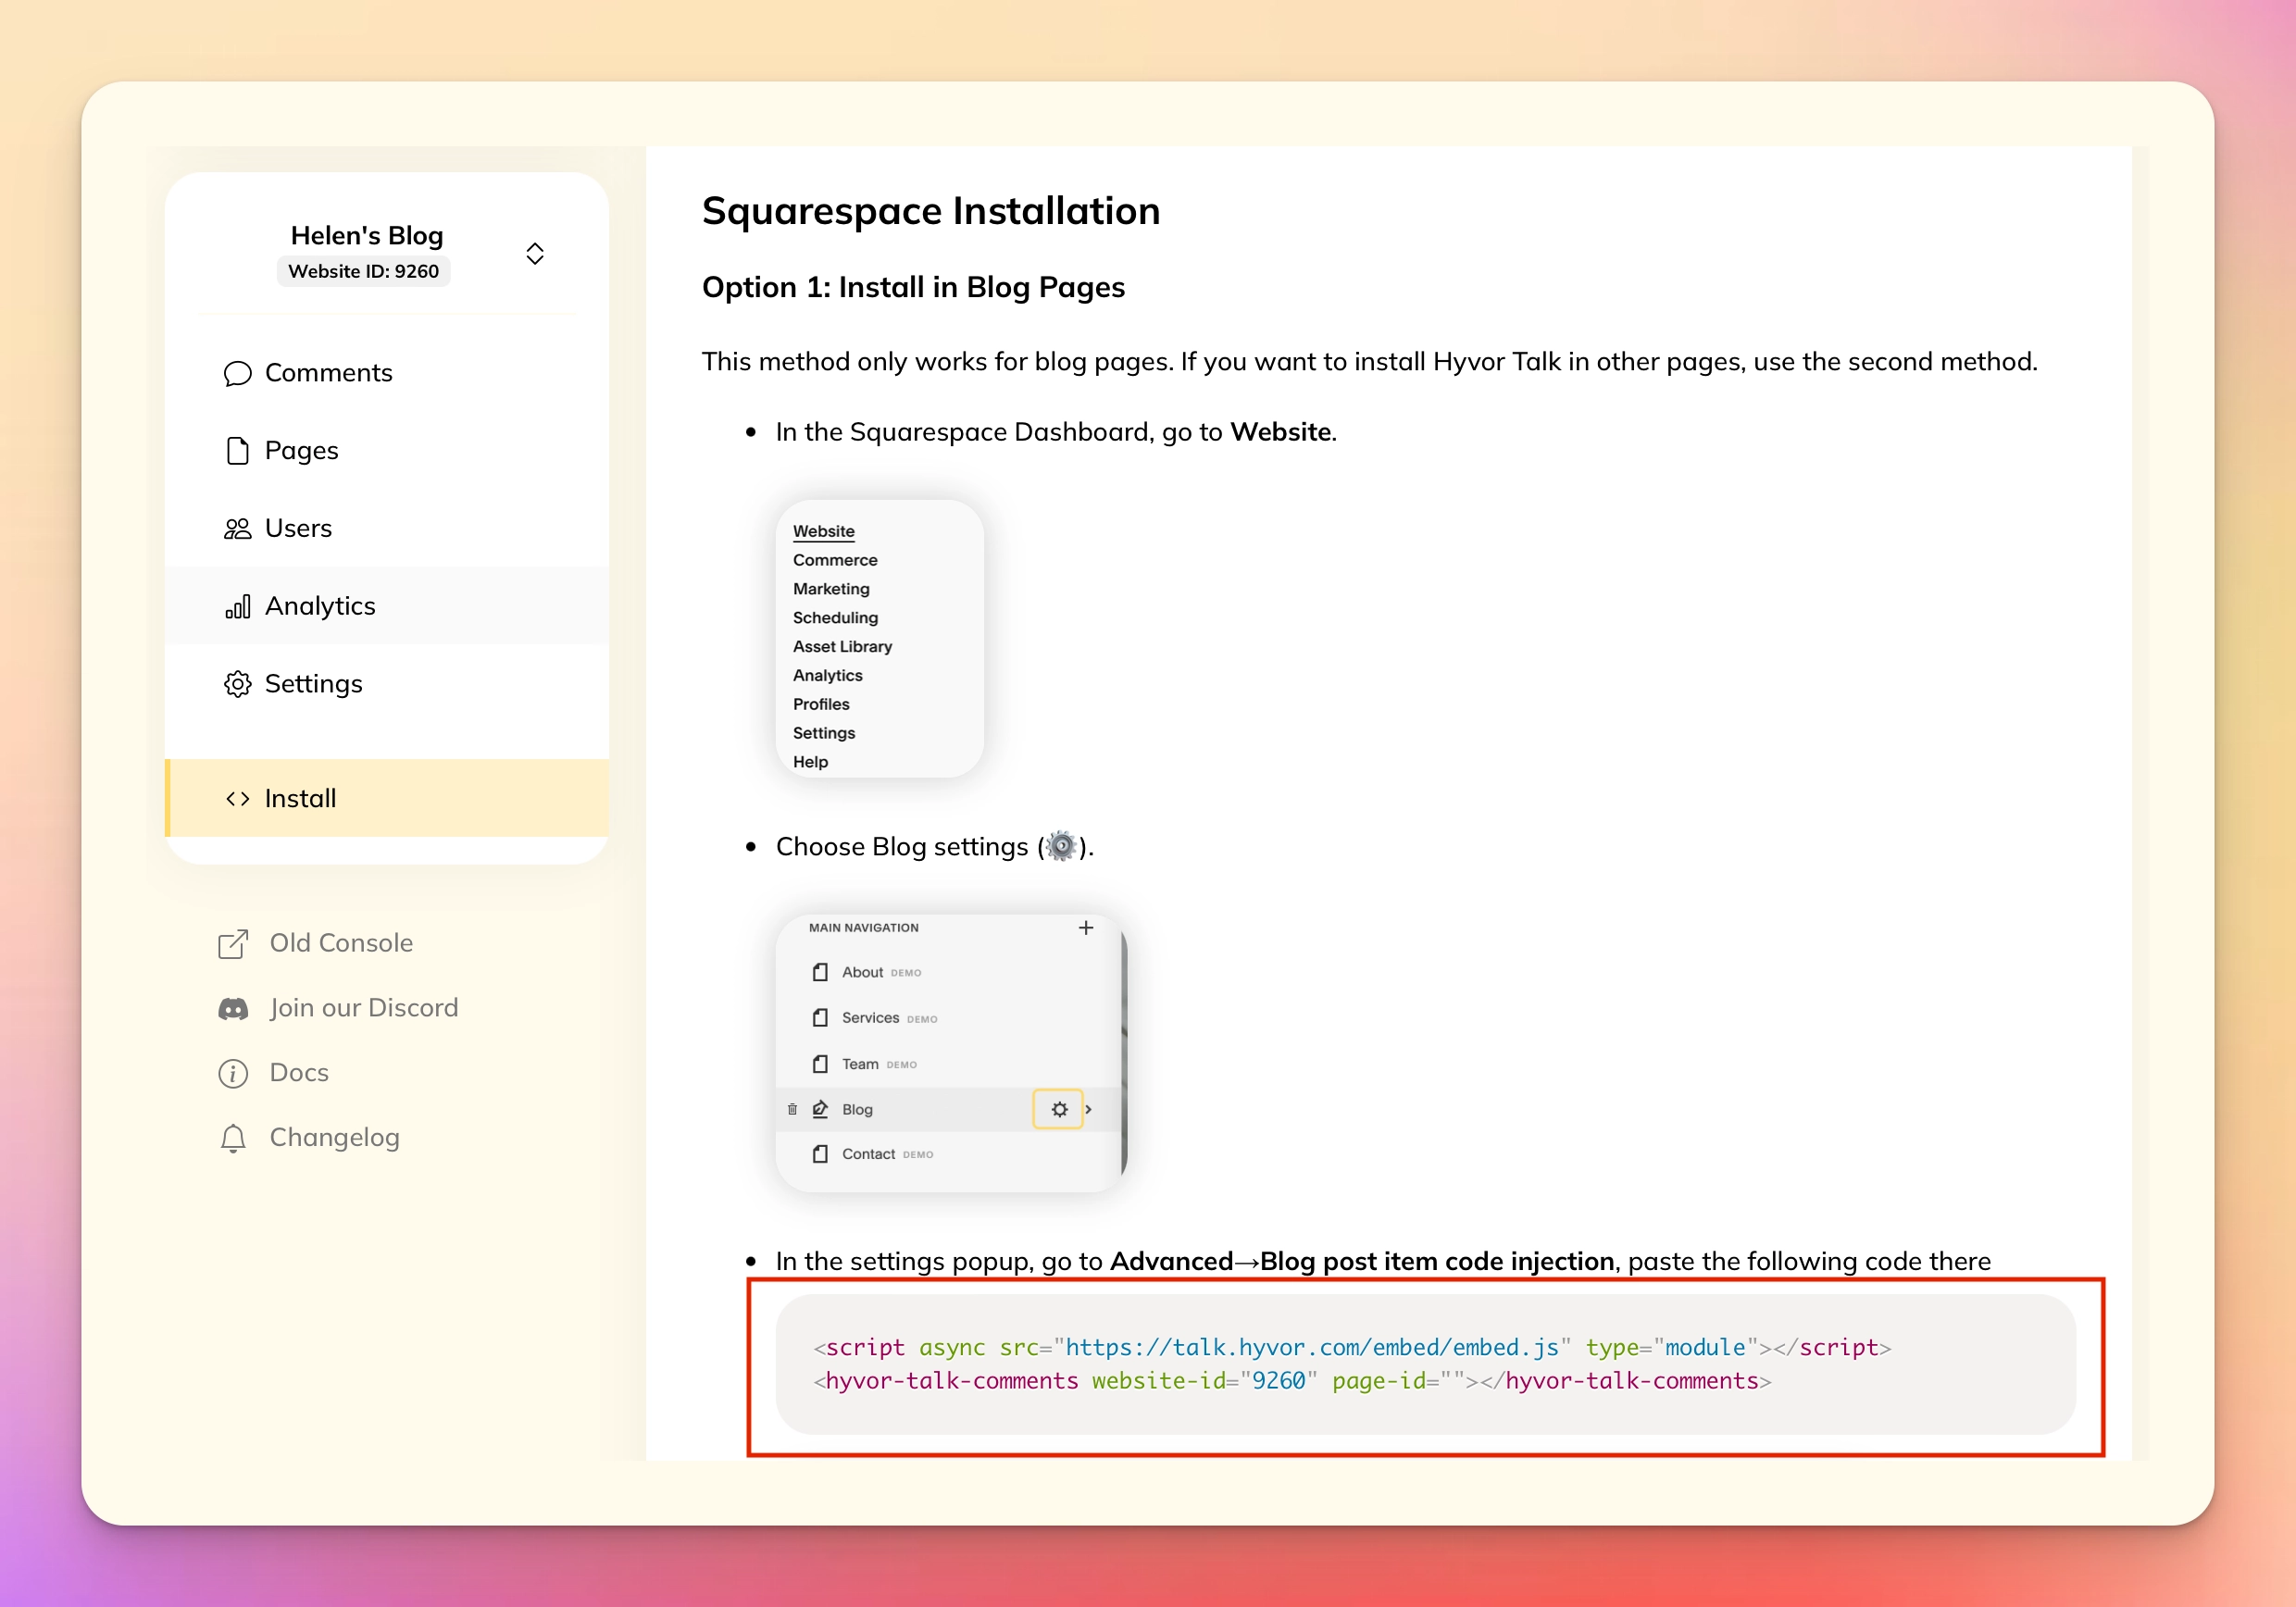Click the Analytics bar chart icon

pyautogui.click(x=237, y=606)
